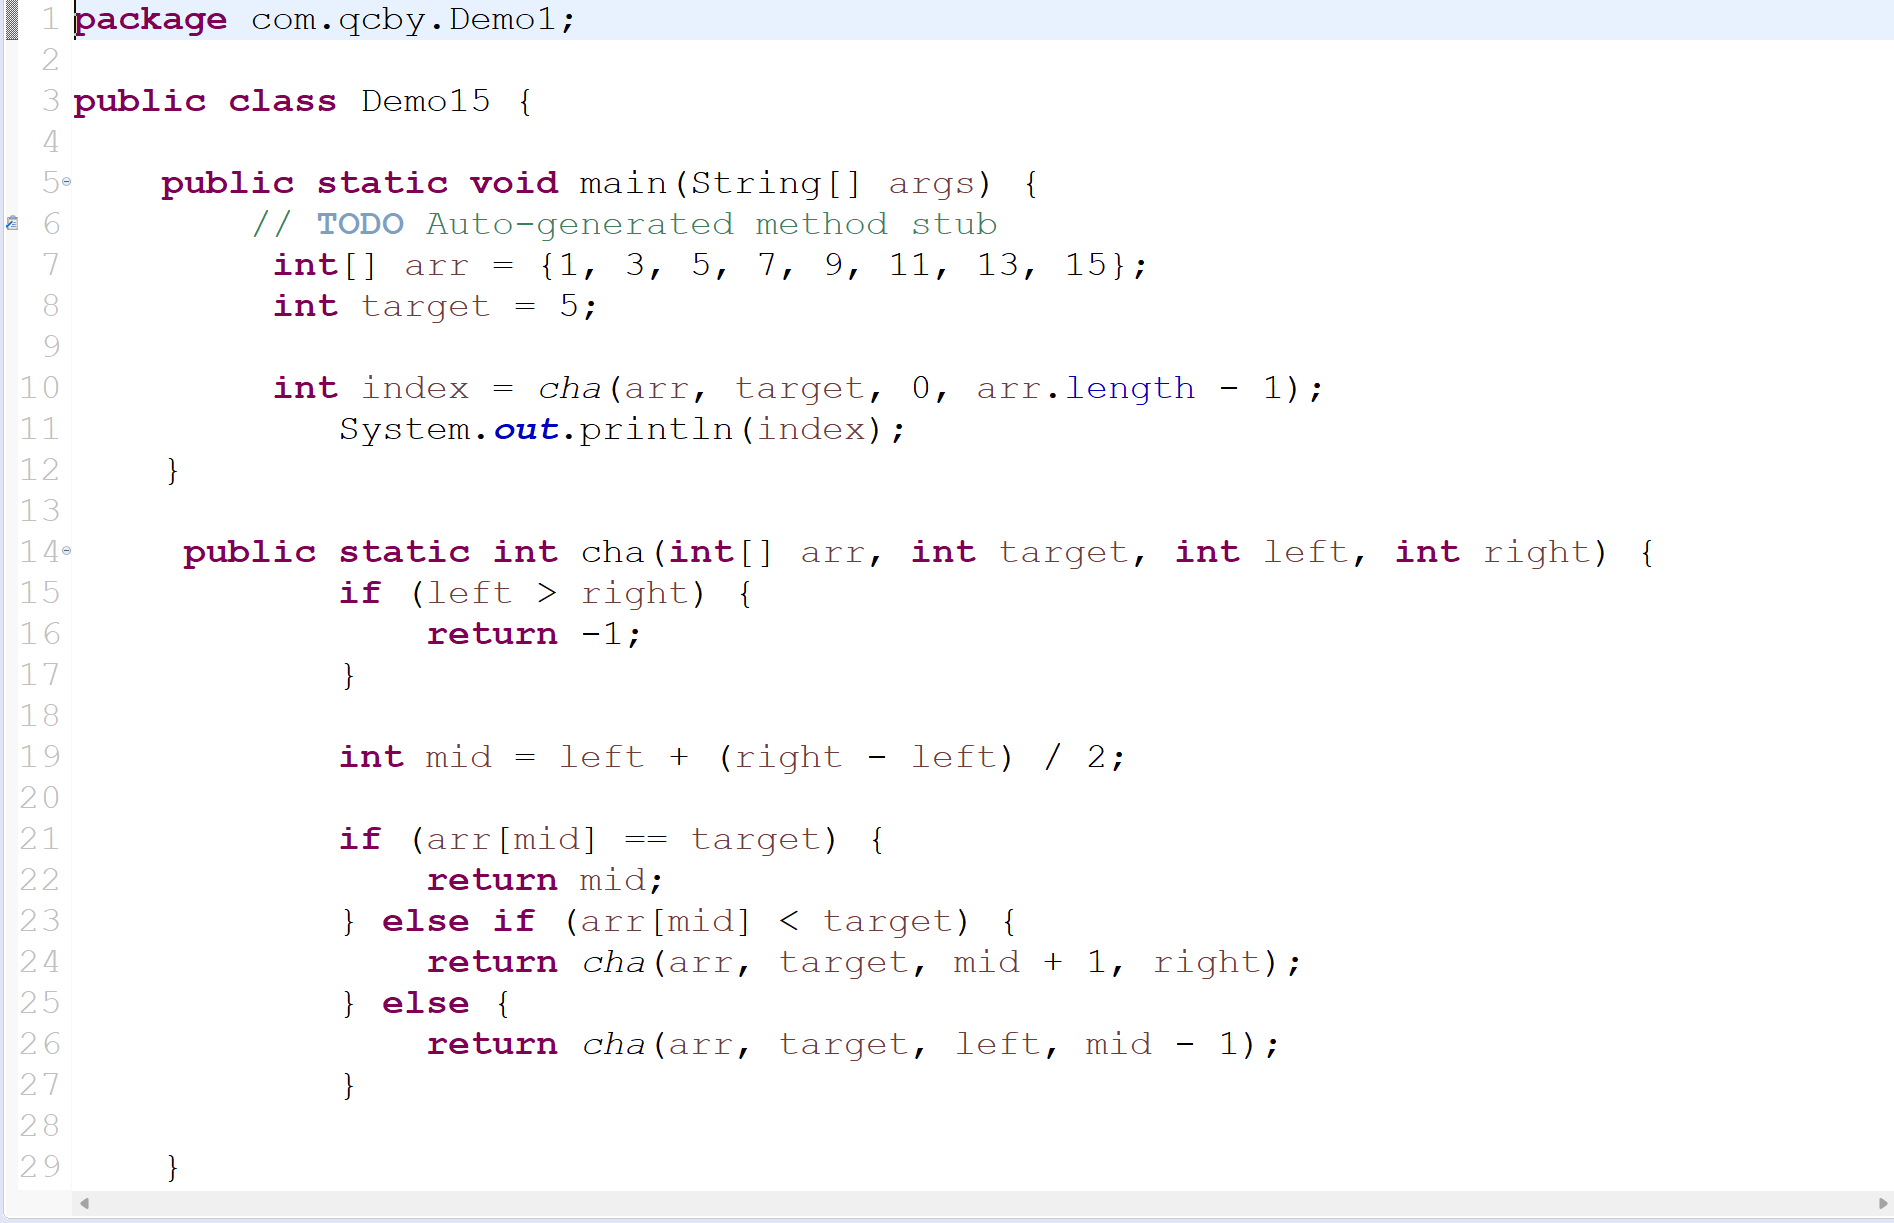Click 'mid' variable declaration on line 19

[x=458, y=757]
